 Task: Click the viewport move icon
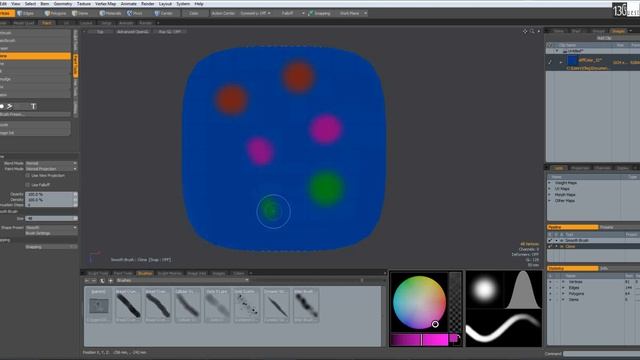tap(525, 31)
